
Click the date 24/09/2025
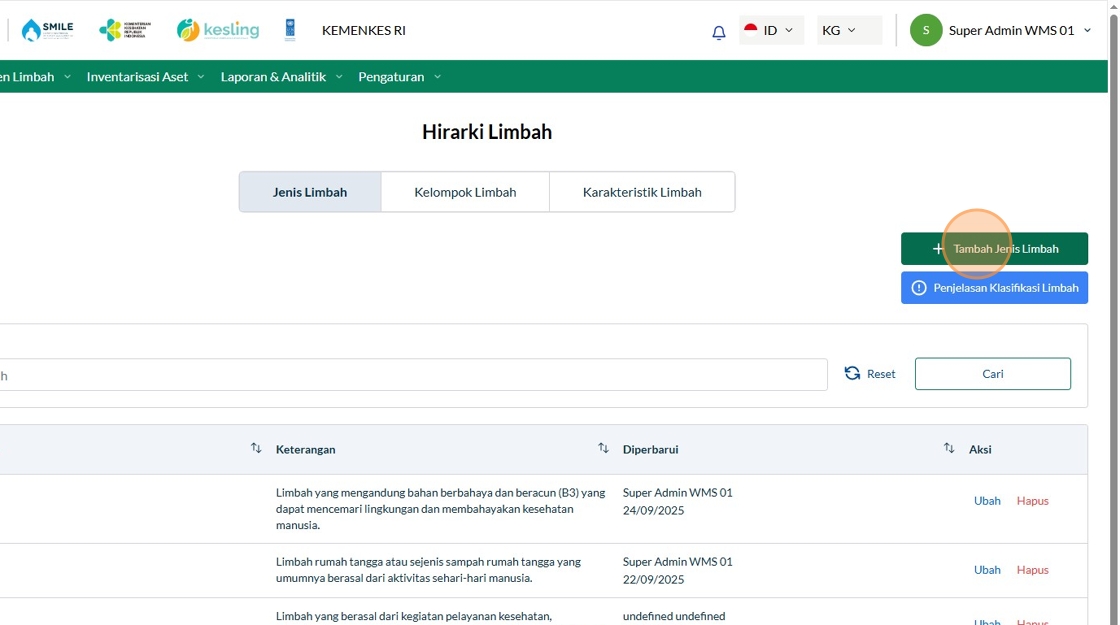click(654, 511)
